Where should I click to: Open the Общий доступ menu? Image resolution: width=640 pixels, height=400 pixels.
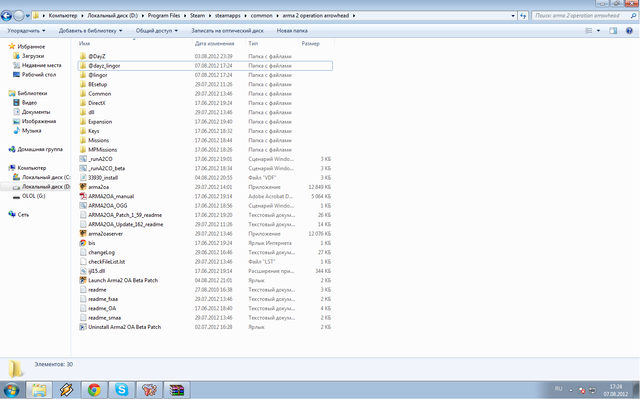(157, 31)
